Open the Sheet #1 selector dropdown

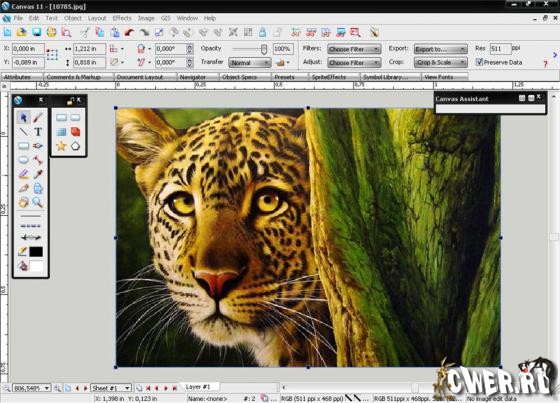pyautogui.click(x=111, y=388)
